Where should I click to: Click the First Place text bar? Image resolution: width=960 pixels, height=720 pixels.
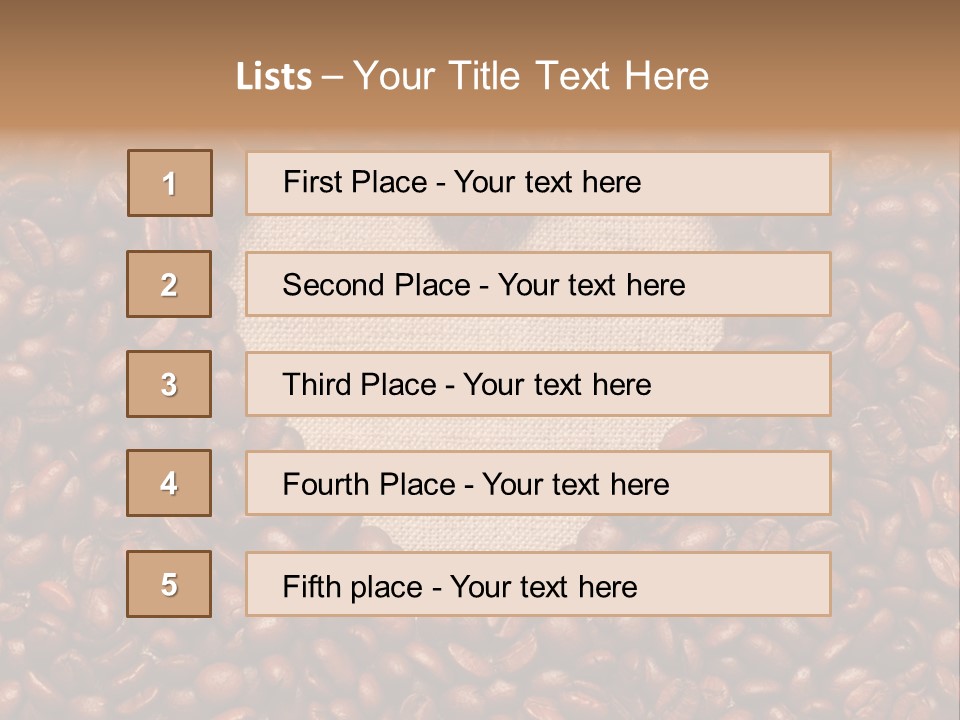point(538,183)
